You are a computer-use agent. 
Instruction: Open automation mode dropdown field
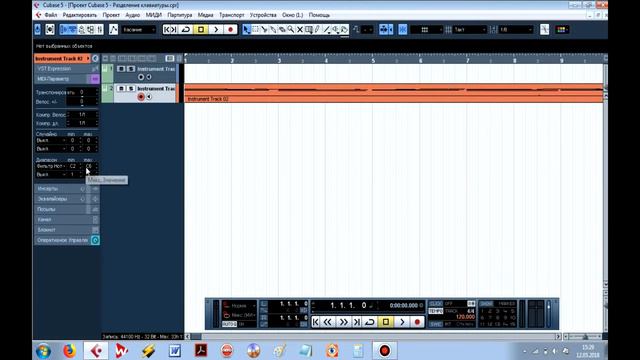pos(139,29)
